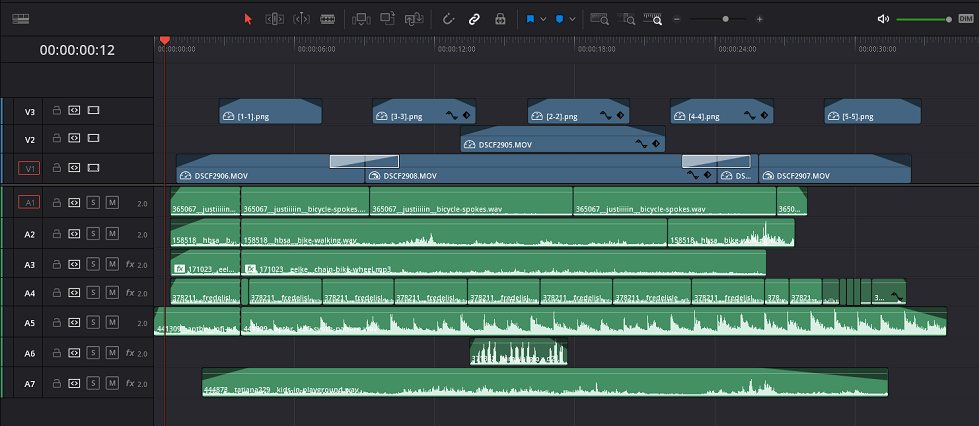This screenshot has height=426, width=979.
Task: Mute the A2 audio track
Action: coord(112,234)
